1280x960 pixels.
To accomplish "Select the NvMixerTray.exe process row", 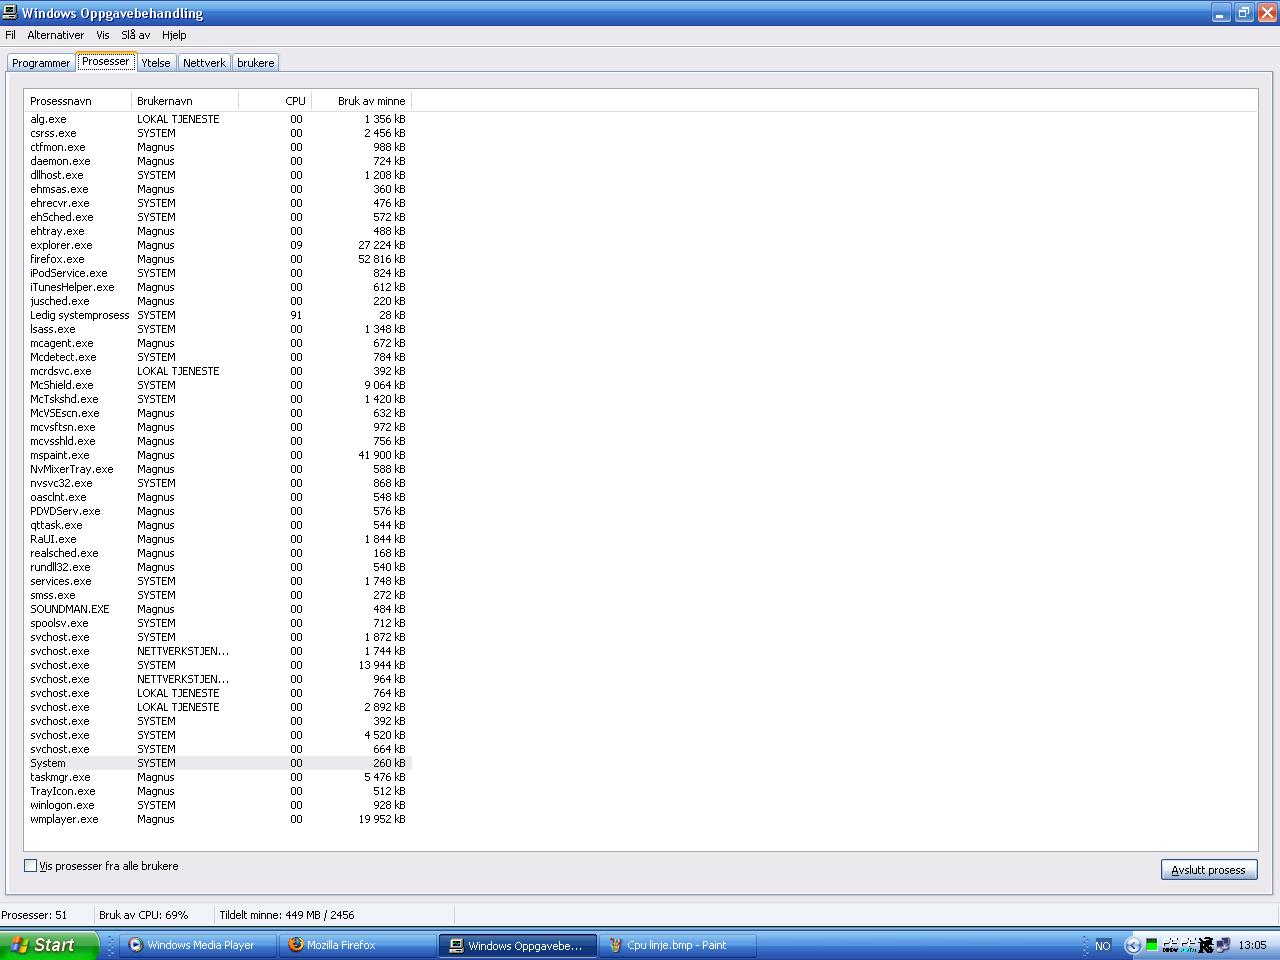I will (x=218, y=469).
